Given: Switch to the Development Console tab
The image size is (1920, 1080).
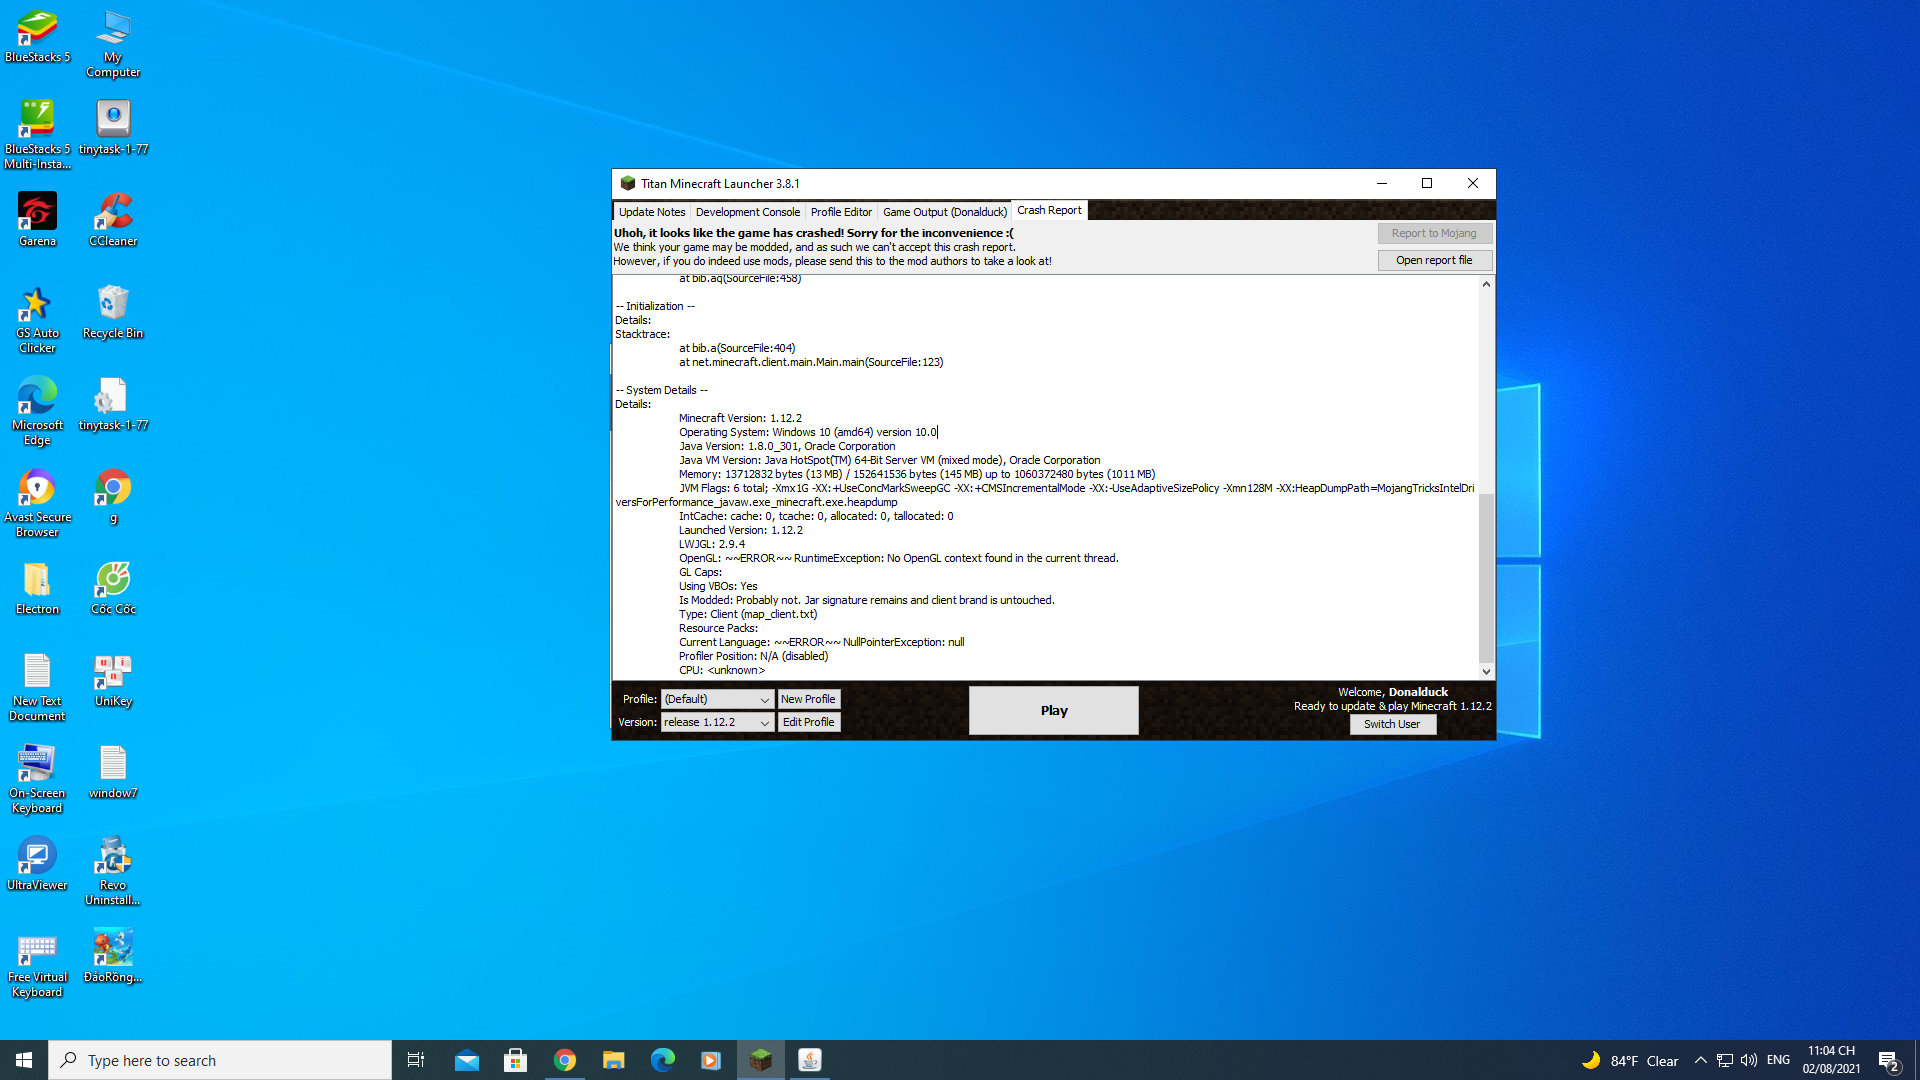Looking at the screenshot, I should [747, 212].
